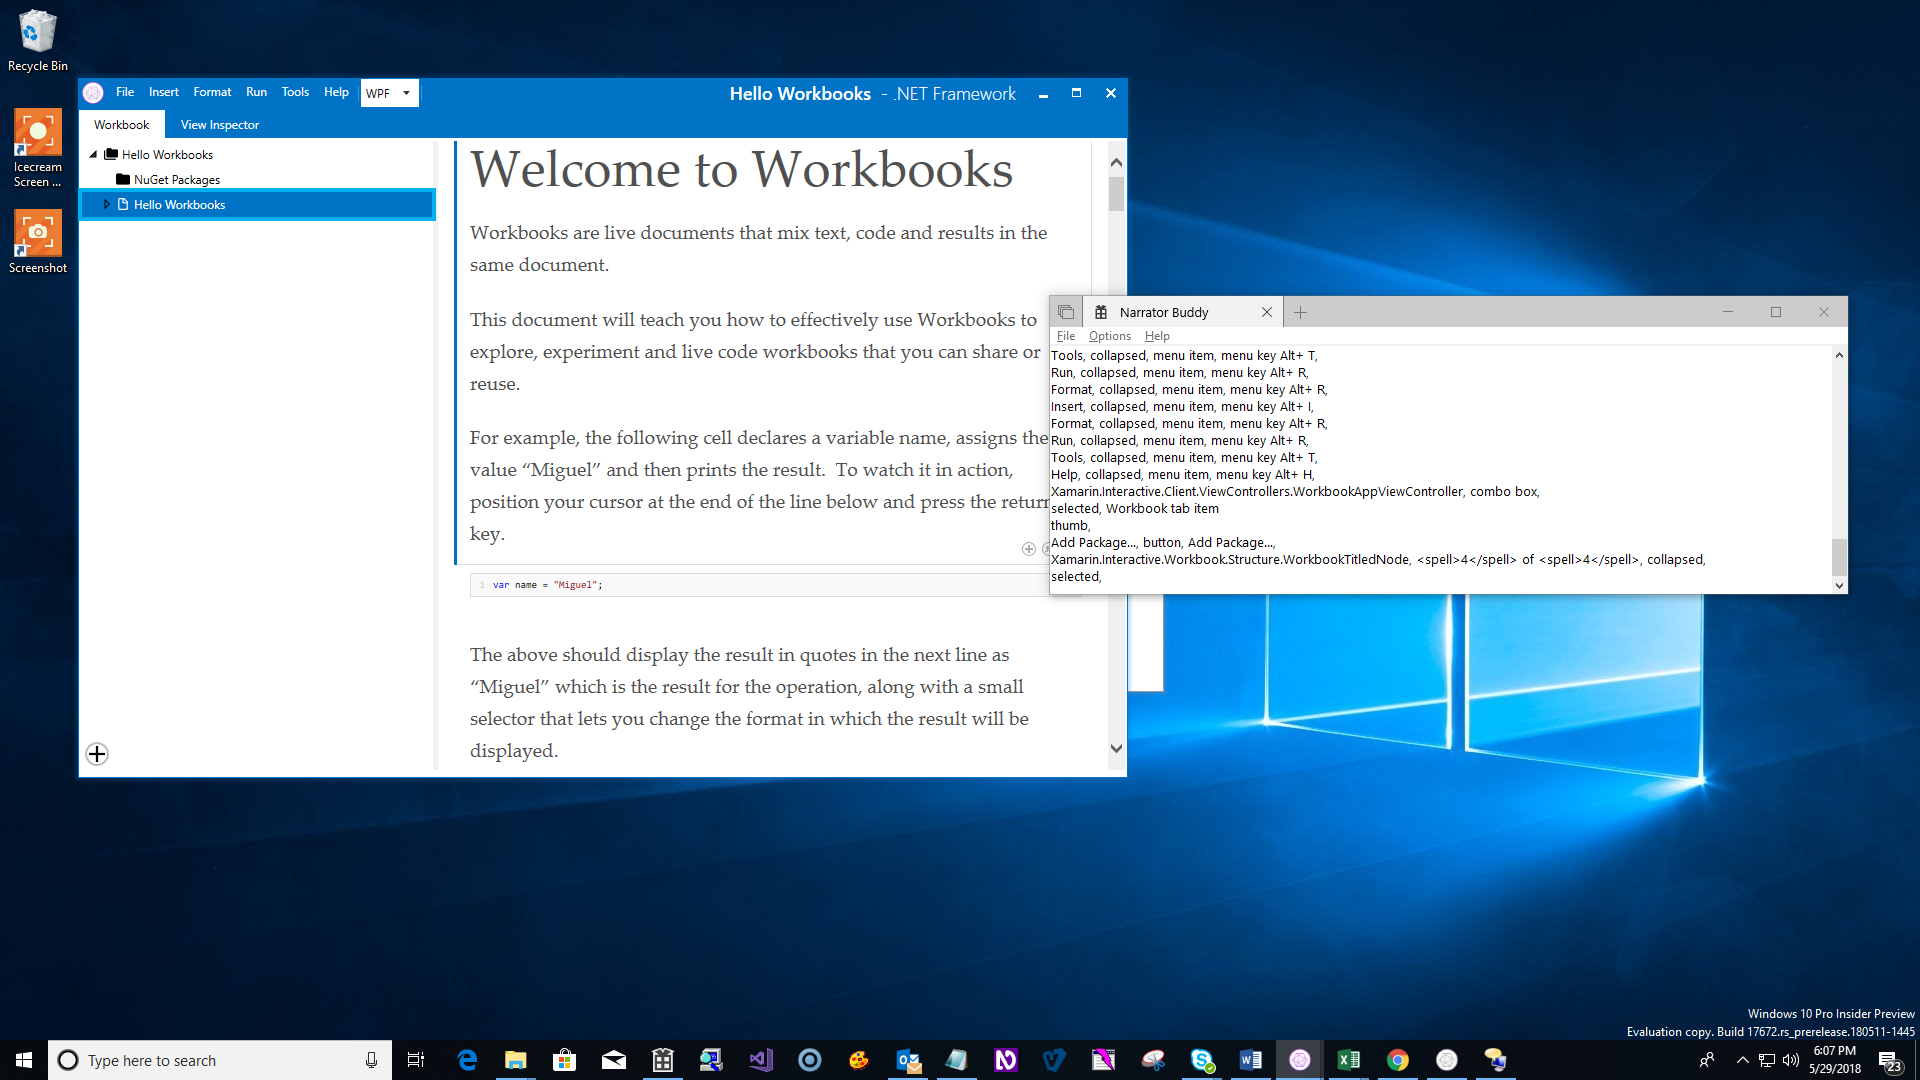Select the Workbook tab
This screenshot has height=1080, width=1920.
(x=122, y=125)
